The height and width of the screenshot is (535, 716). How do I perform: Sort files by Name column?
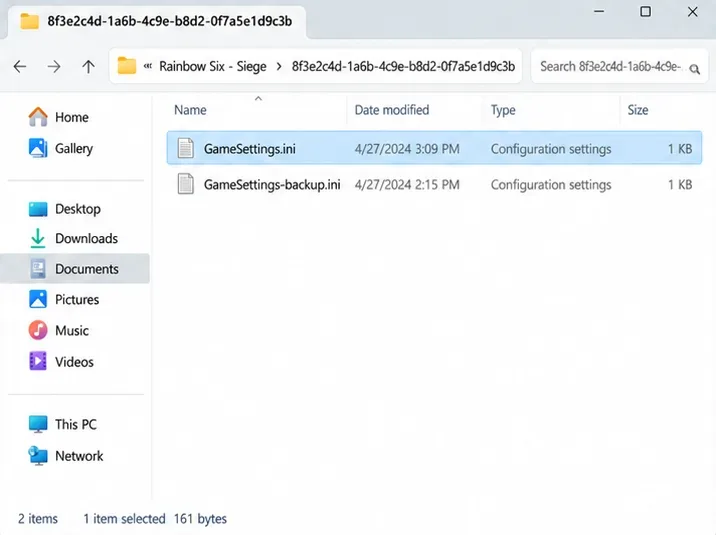click(190, 110)
